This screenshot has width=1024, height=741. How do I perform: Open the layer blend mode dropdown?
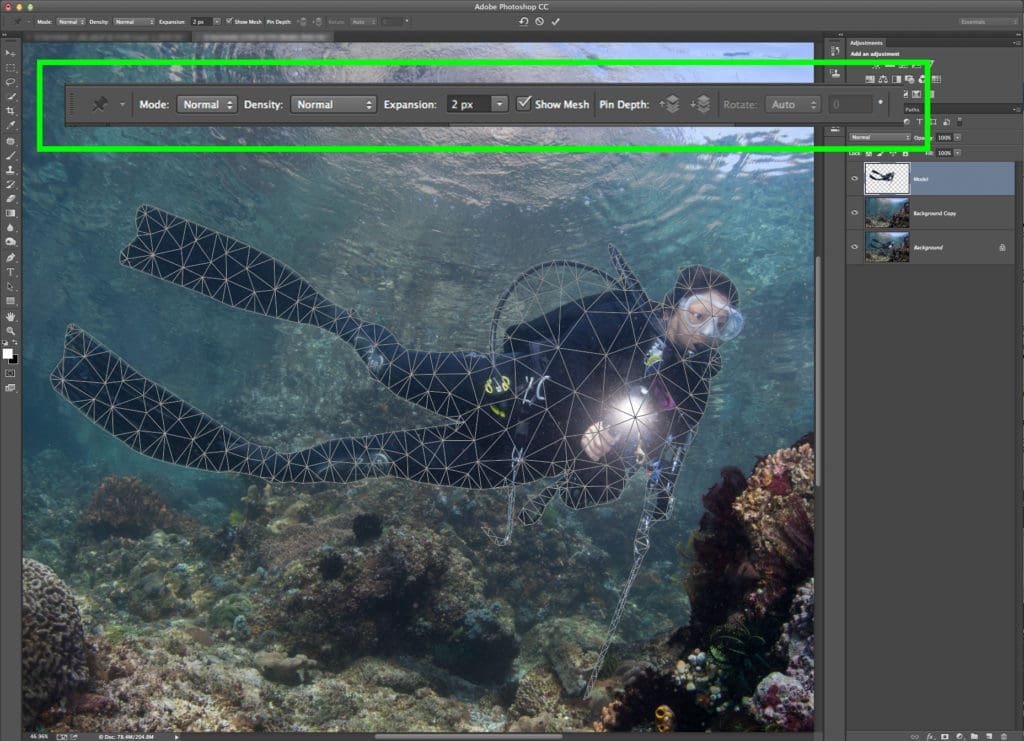tap(880, 137)
